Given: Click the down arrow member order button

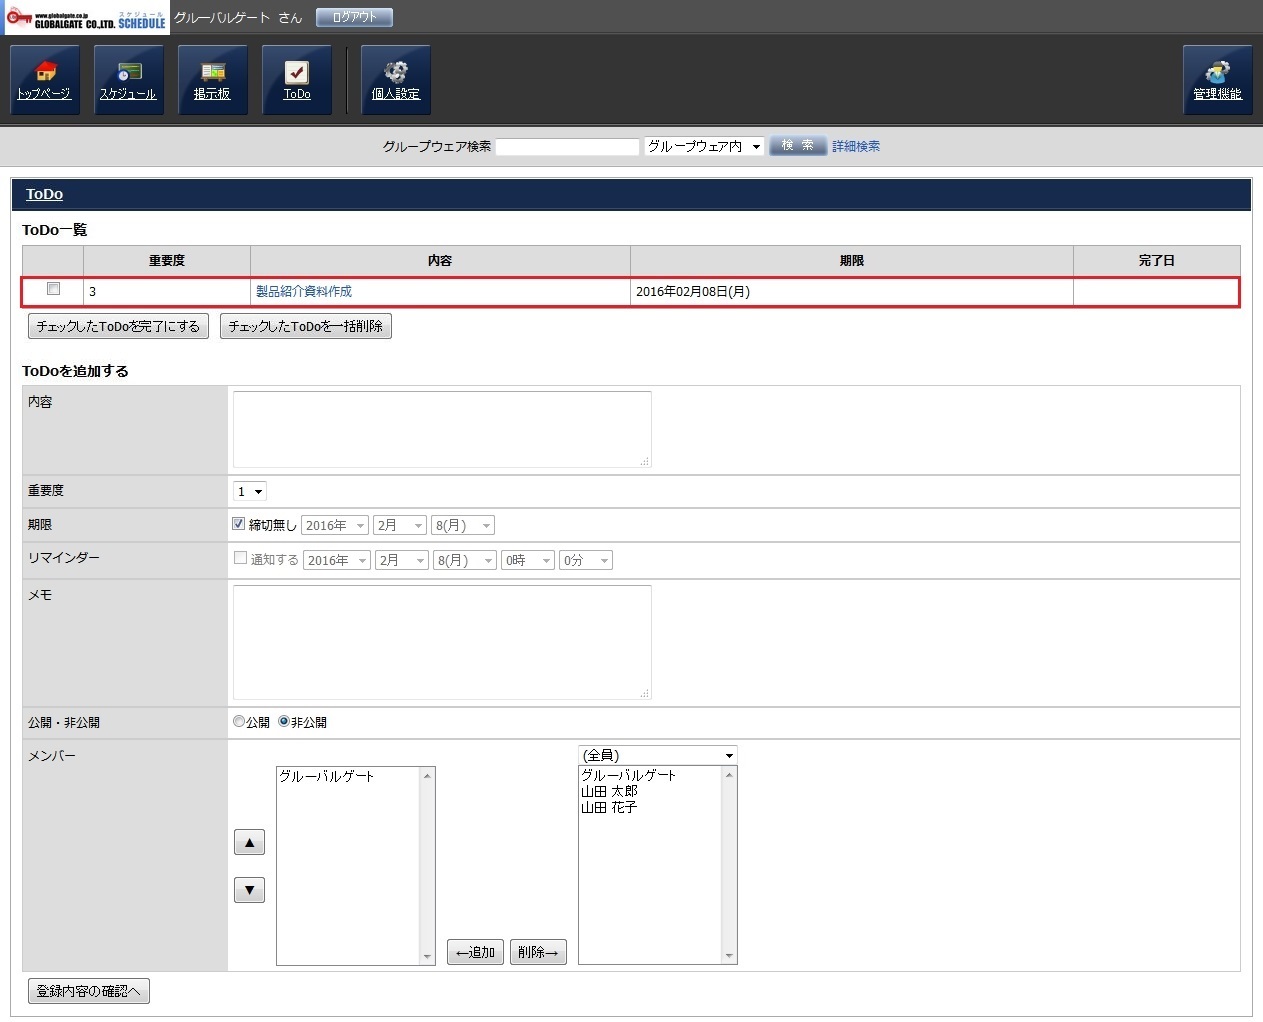Looking at the screenshot, I should click(x=249, y=889).
